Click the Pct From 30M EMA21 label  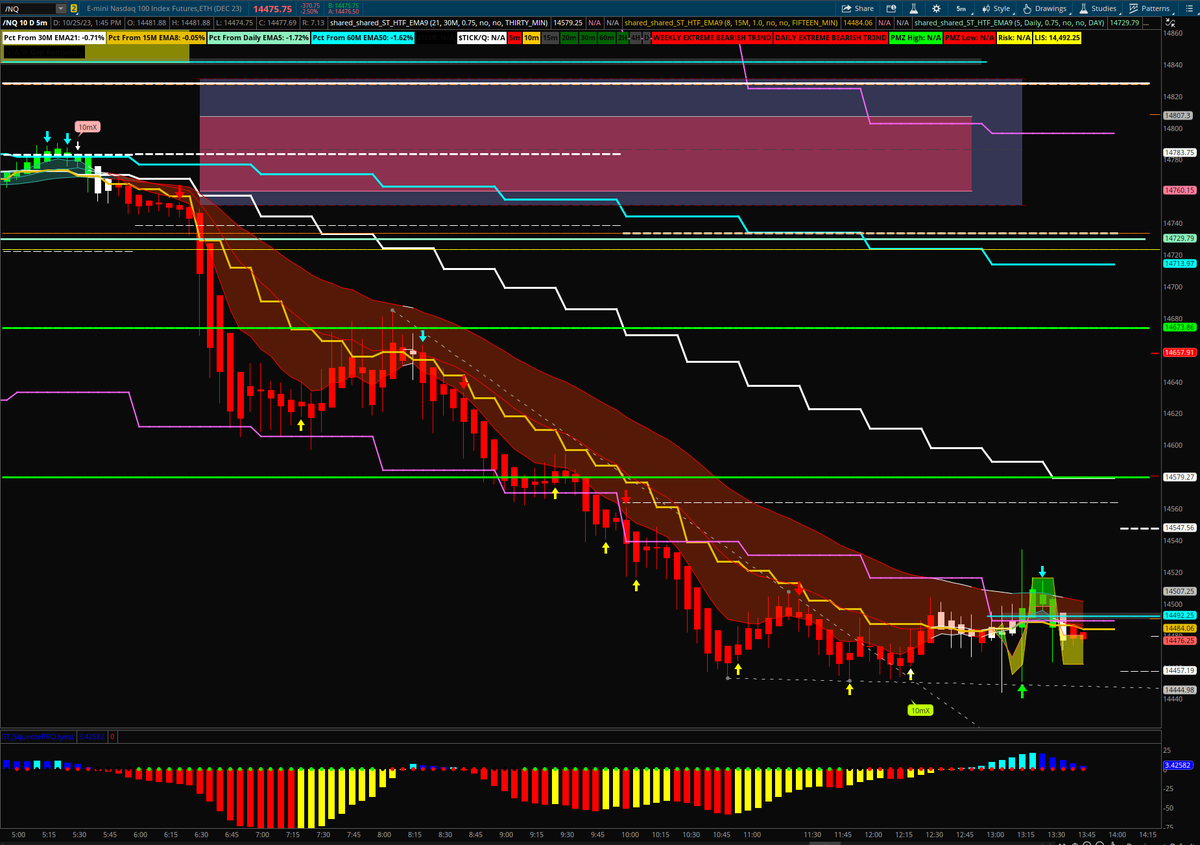(54, 37)
